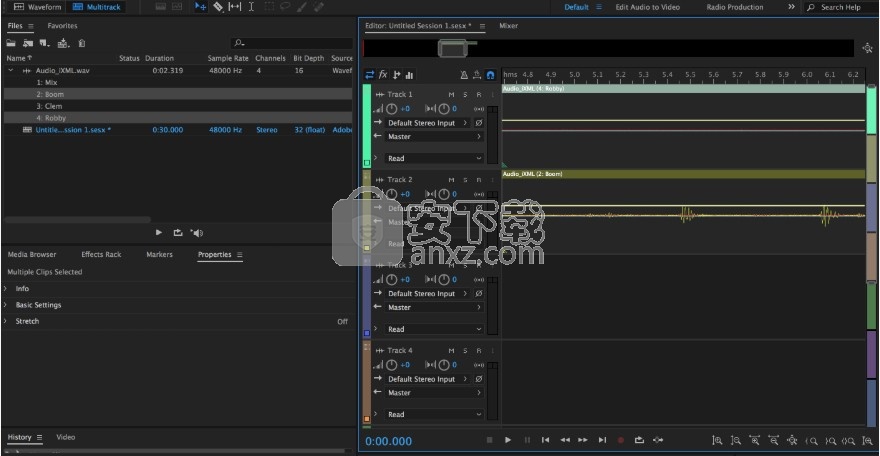Switch to the Effects Rack tab
Image resolution: width=880 pixels, height=456 pixels.
click(101, 255)
